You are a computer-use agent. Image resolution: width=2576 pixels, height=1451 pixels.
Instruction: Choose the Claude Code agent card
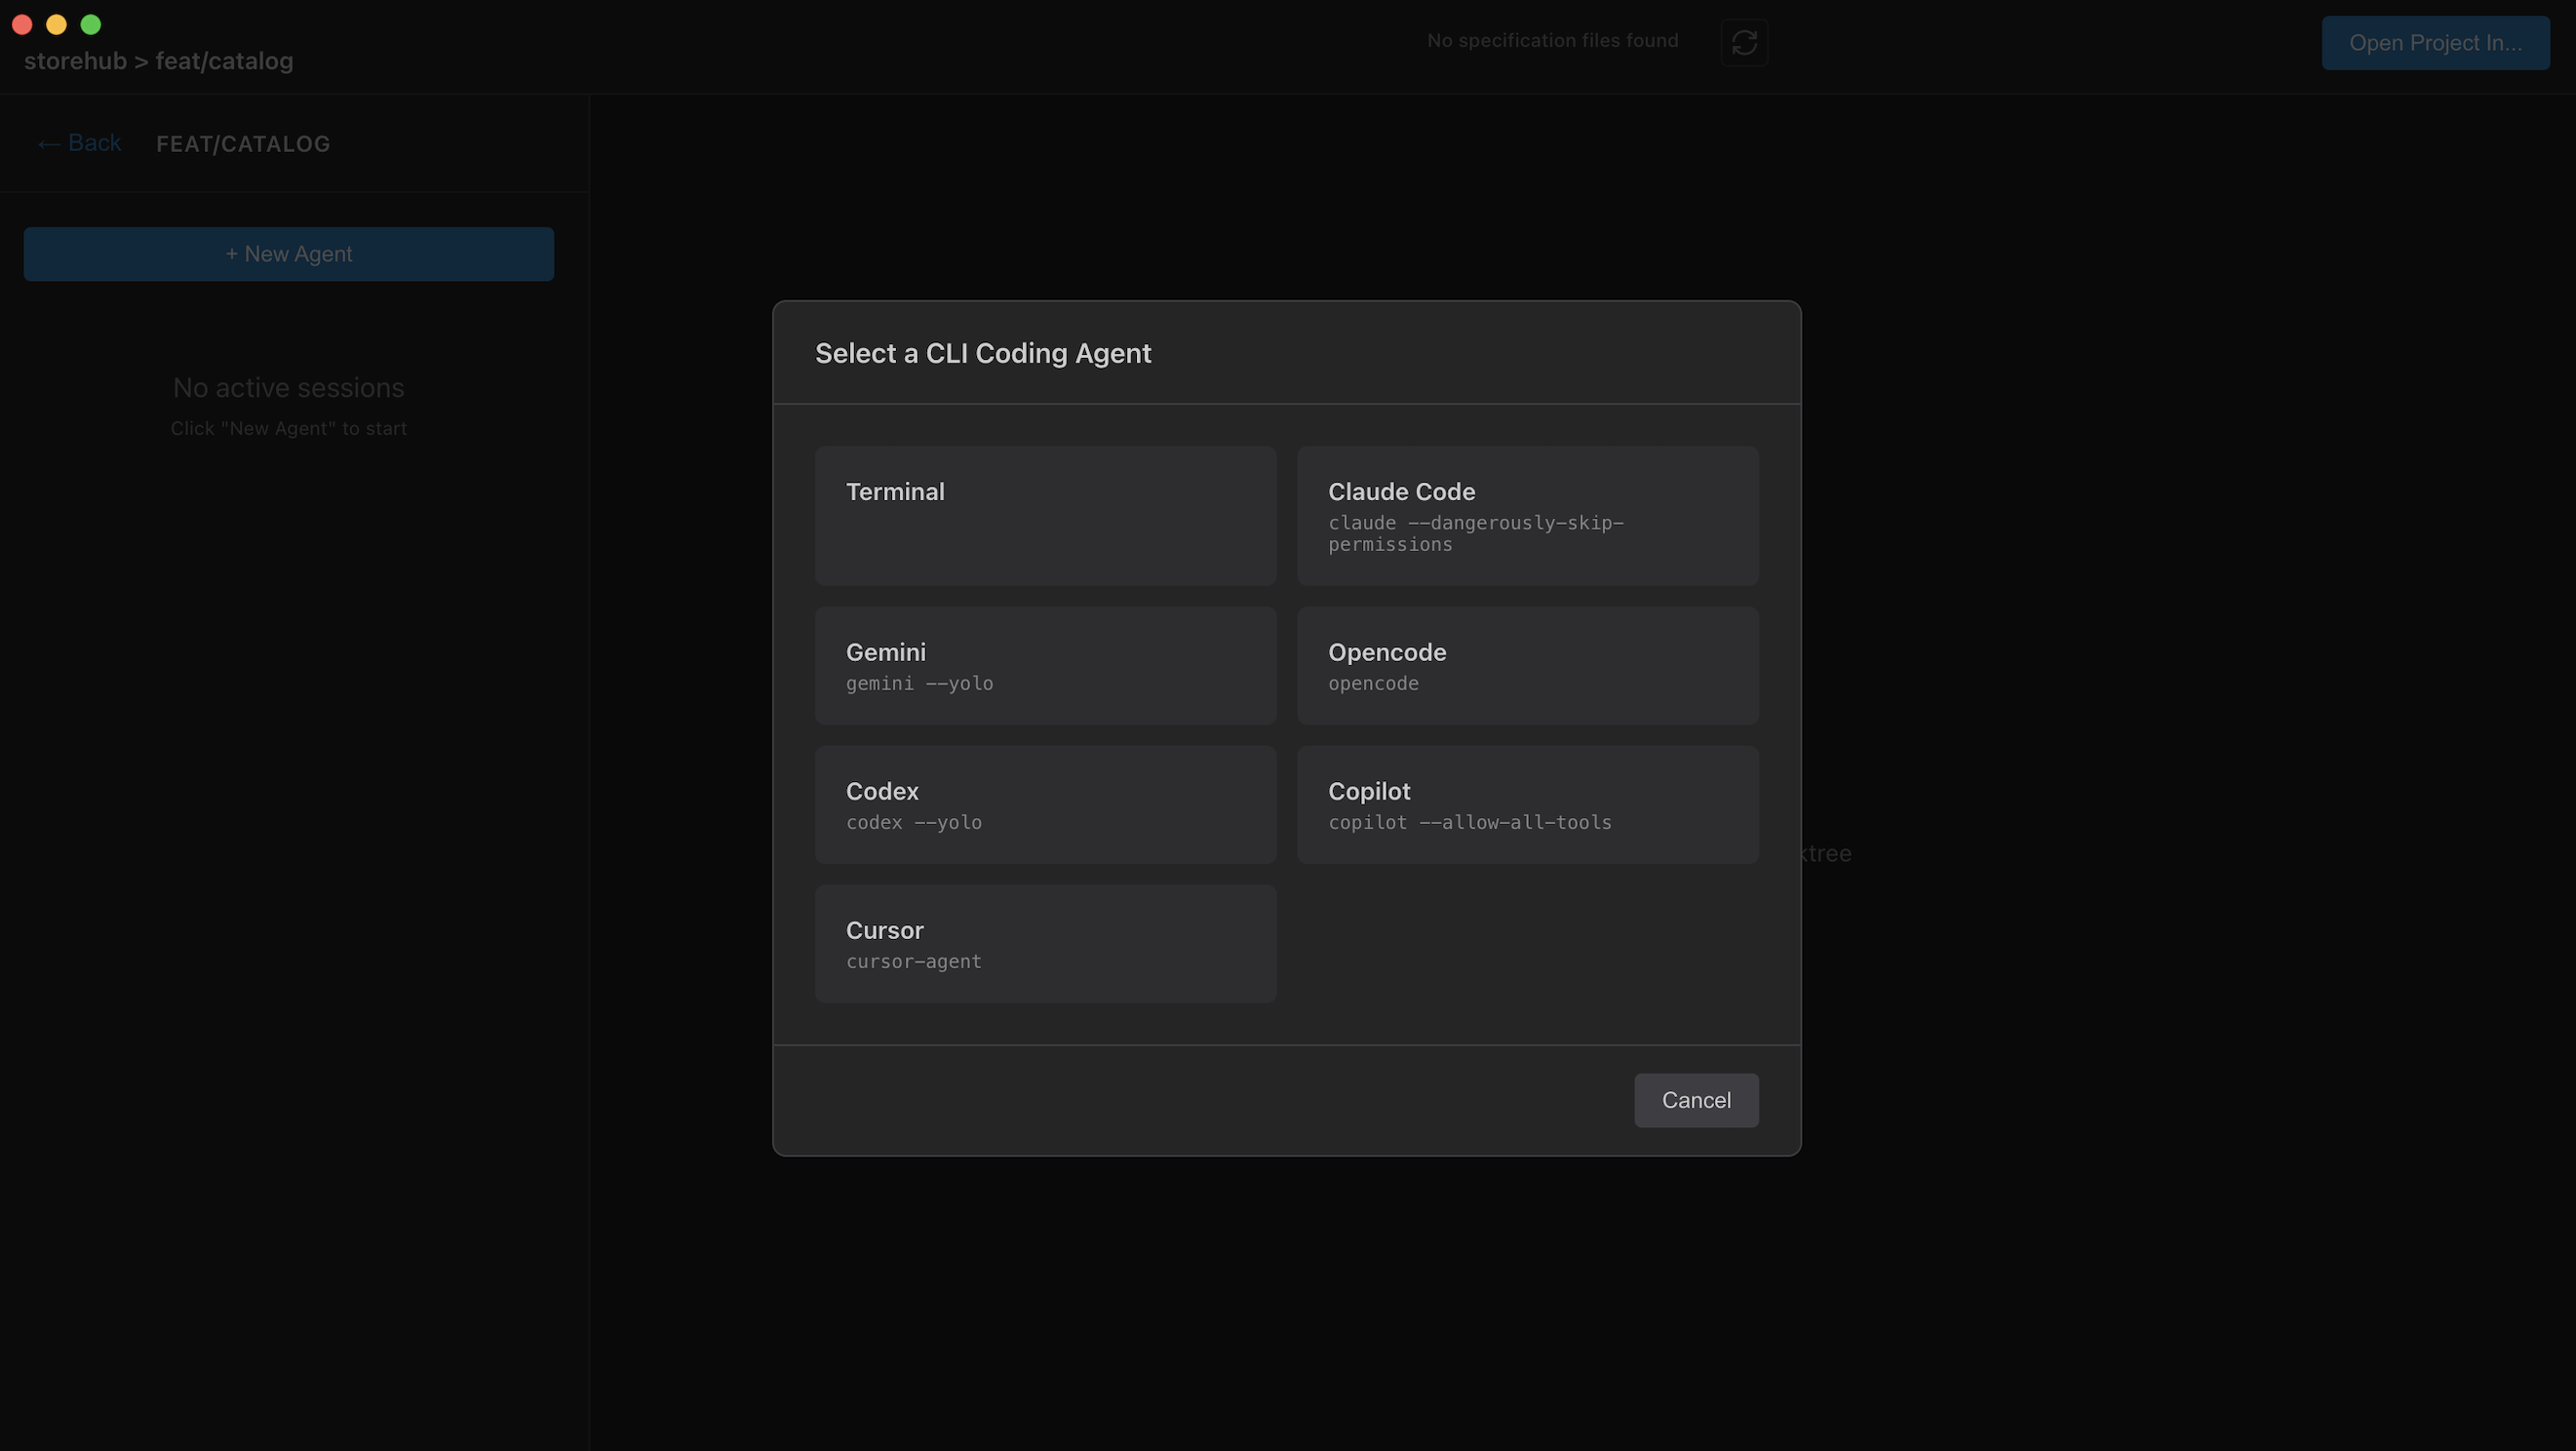click(x=1527, y=516)
